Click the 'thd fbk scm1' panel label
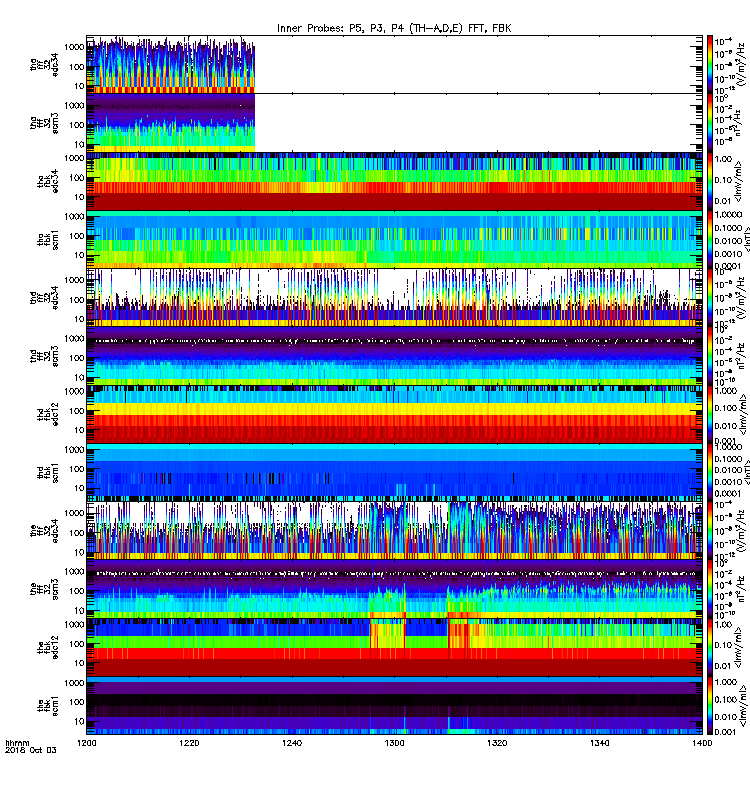 47,473
